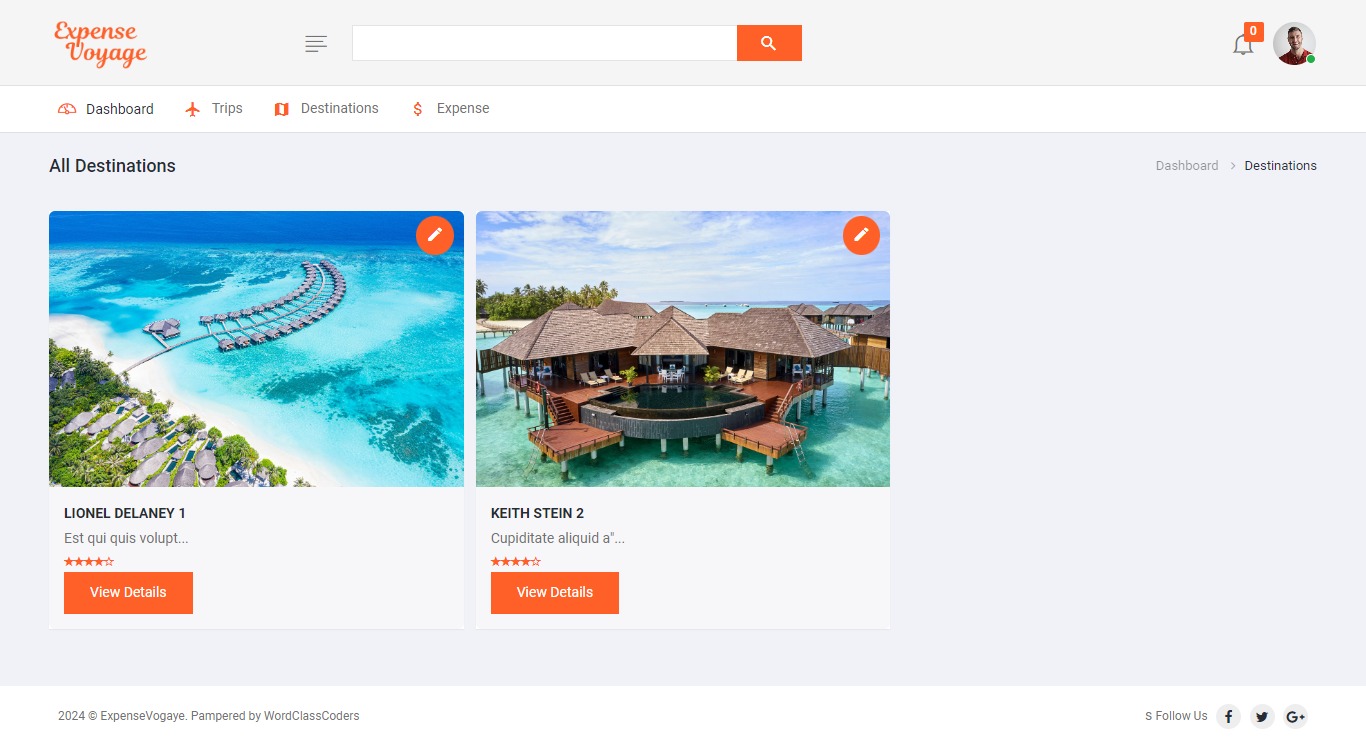View Details for Lionel Delaney 1
The height and width of the screenshot is (746, 1366).
click(128, 593)
